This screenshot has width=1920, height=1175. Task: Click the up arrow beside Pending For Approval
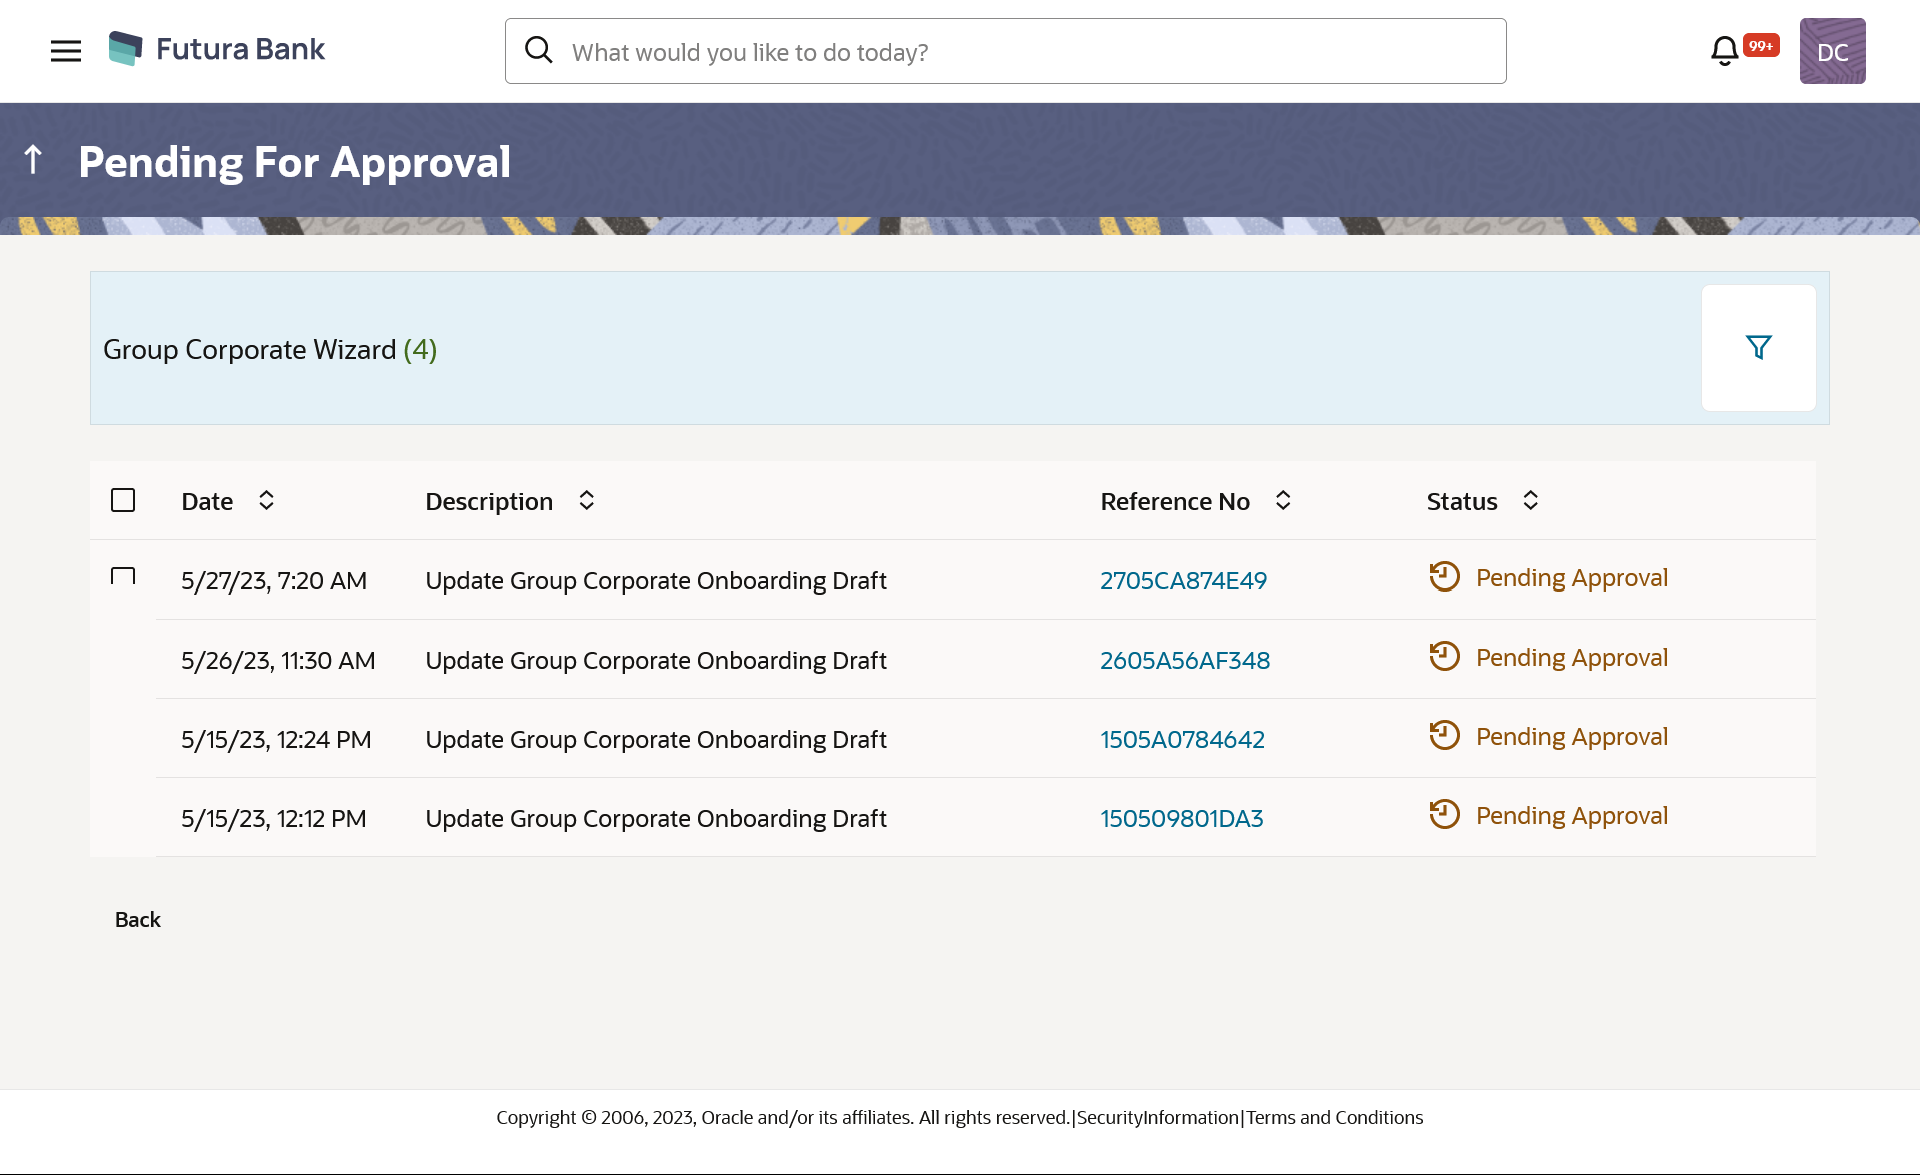point(33,160)
